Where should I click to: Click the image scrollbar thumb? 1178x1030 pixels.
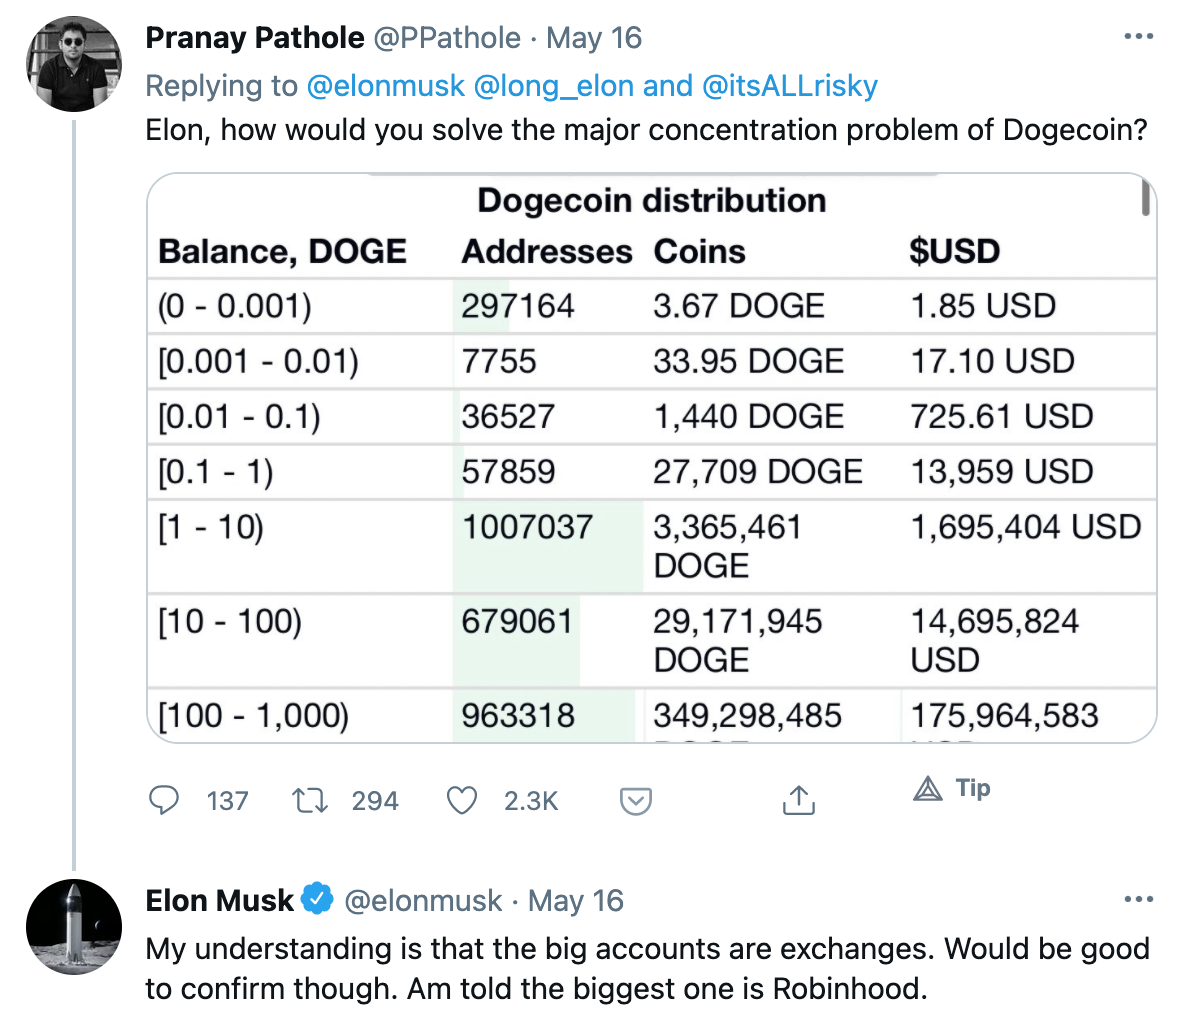coord(1146,197)
